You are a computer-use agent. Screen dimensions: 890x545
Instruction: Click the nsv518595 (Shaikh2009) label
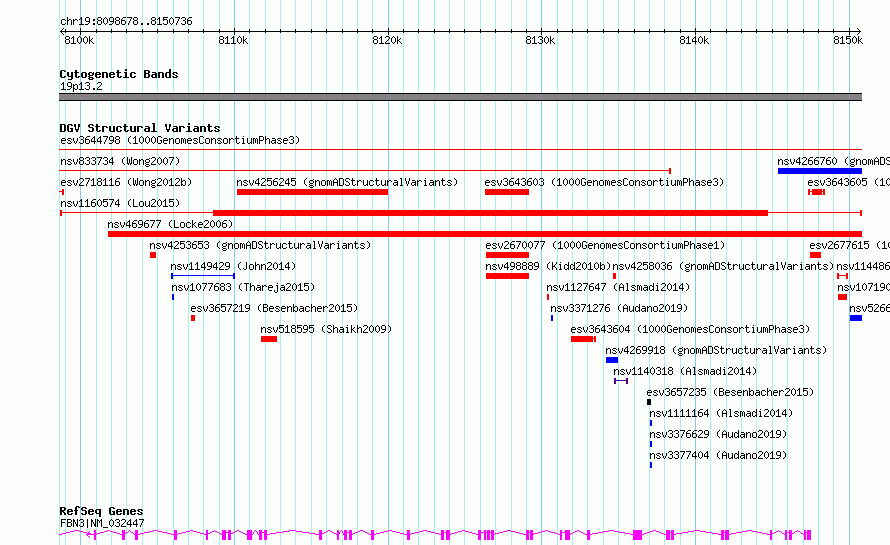[326, 329]
